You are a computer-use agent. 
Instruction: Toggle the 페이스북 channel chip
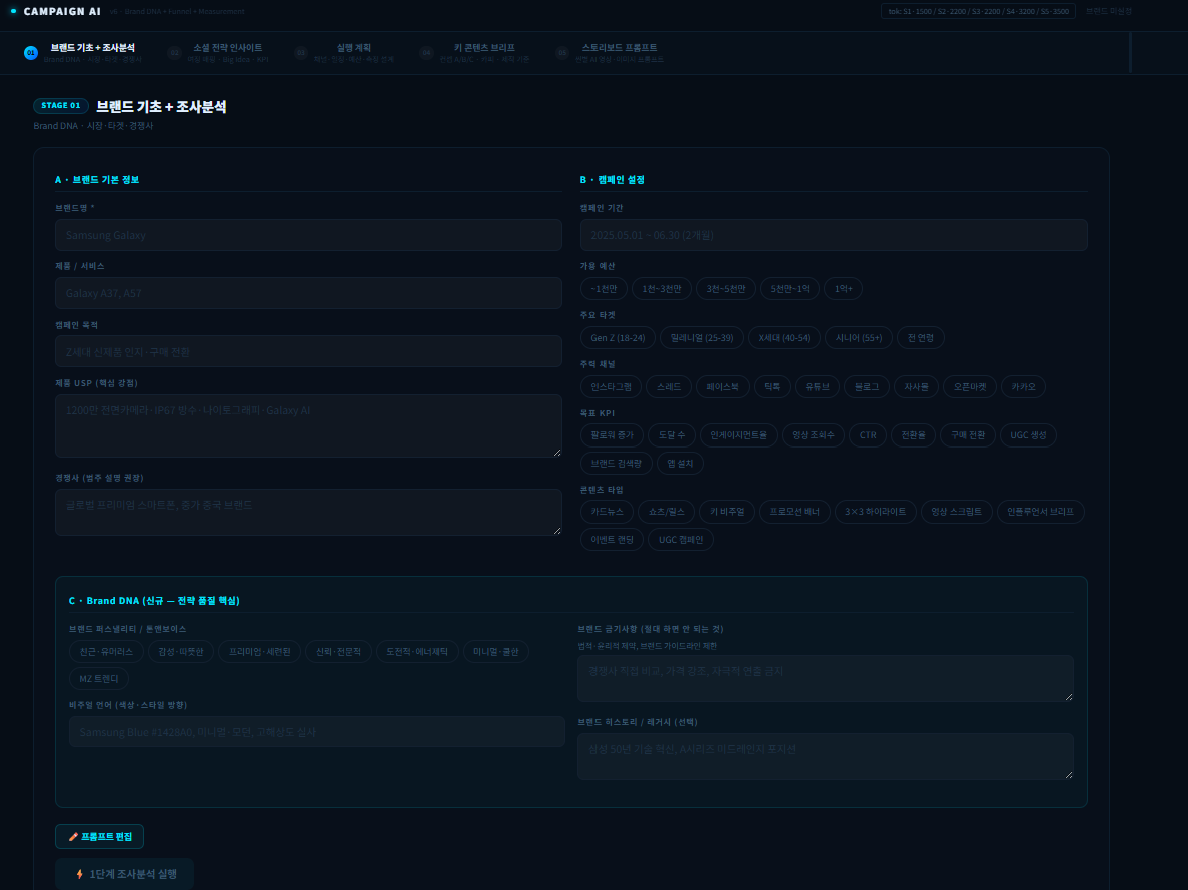pos(722,386)
